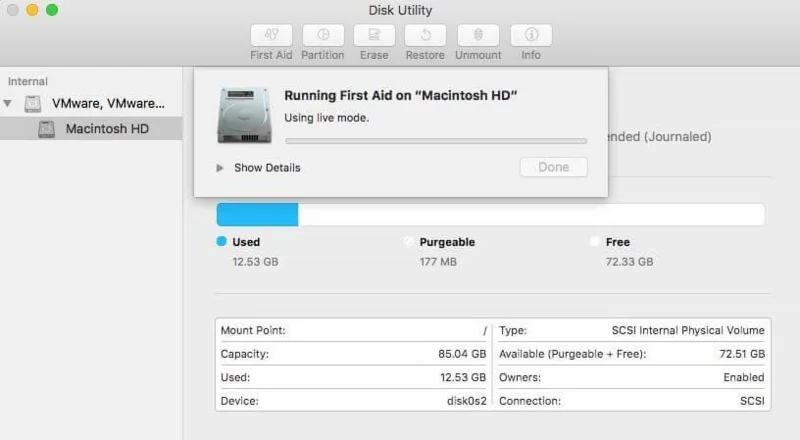Click the Mount Point label
Viewport: 800px width, 440px height.
click(x=253, y=330)
